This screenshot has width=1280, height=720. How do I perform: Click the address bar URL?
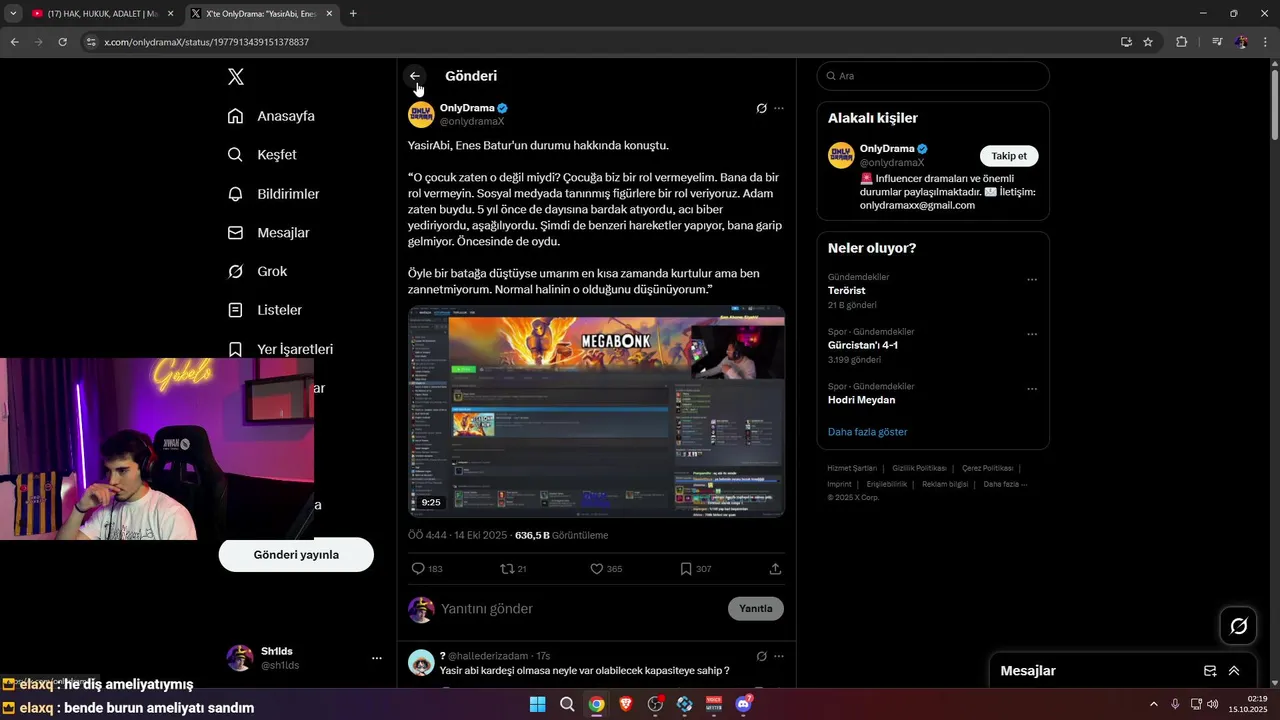pyautogui.click(x=206, y=42)
